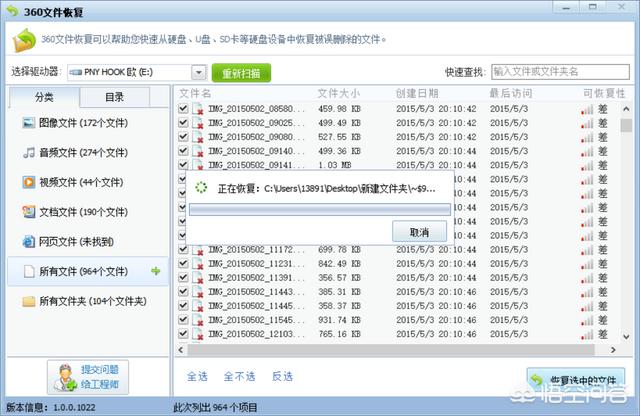Click the 所有文件夹 folder icon
The width and height of the screenshot is (640, 416).
click(29, 300)
